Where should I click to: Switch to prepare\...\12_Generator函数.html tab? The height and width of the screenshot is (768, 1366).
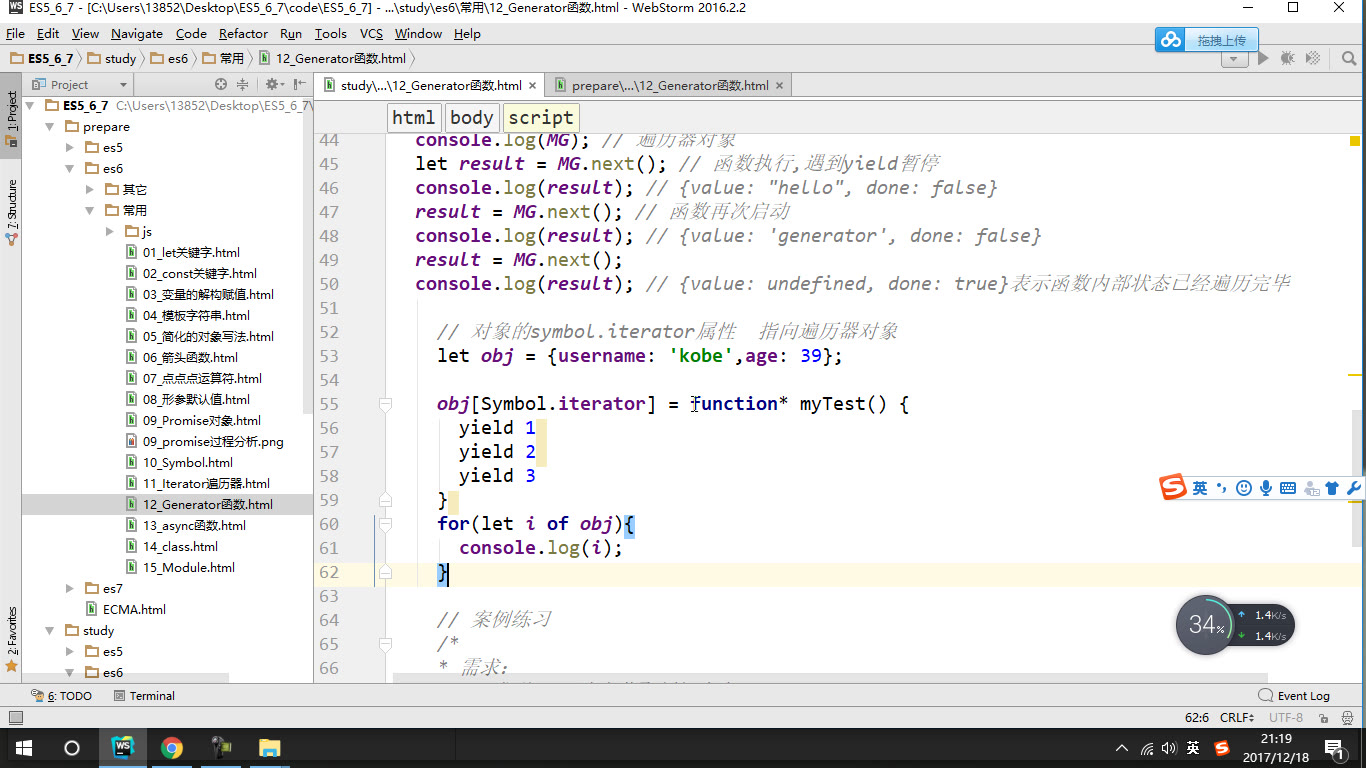[x=670, y=86]
